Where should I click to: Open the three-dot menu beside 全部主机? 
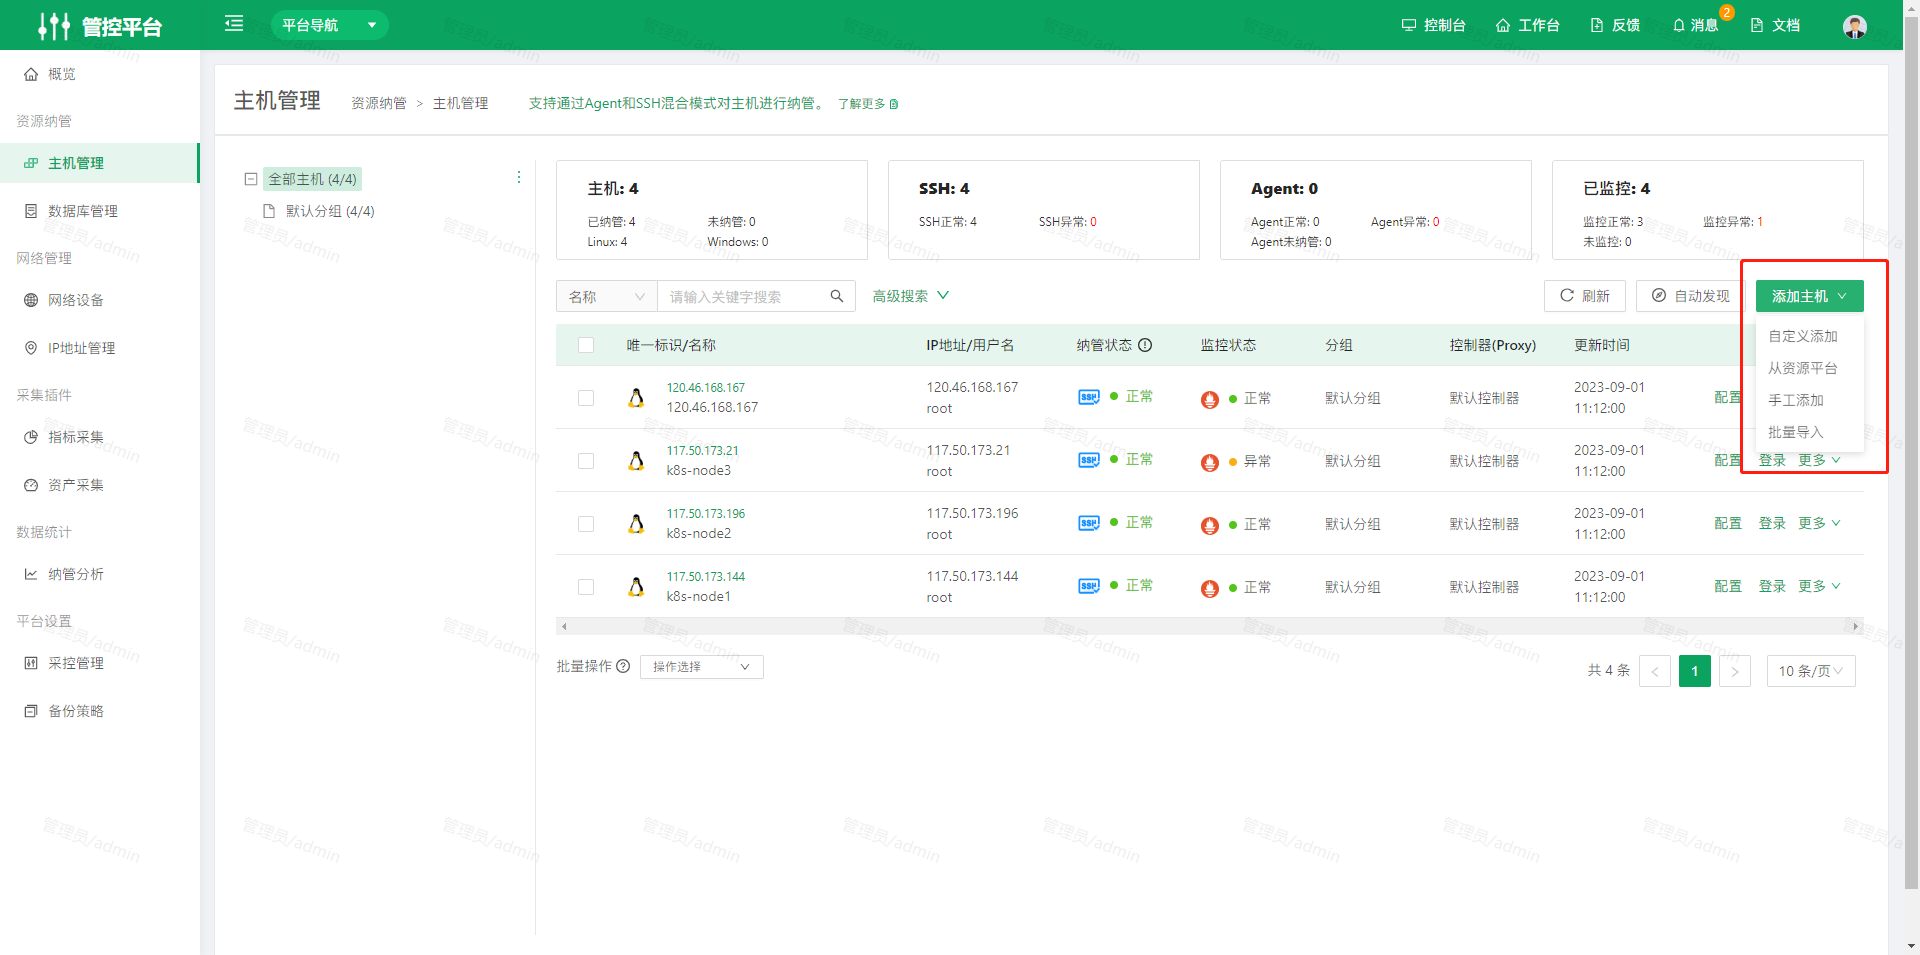tap(518, 177)
